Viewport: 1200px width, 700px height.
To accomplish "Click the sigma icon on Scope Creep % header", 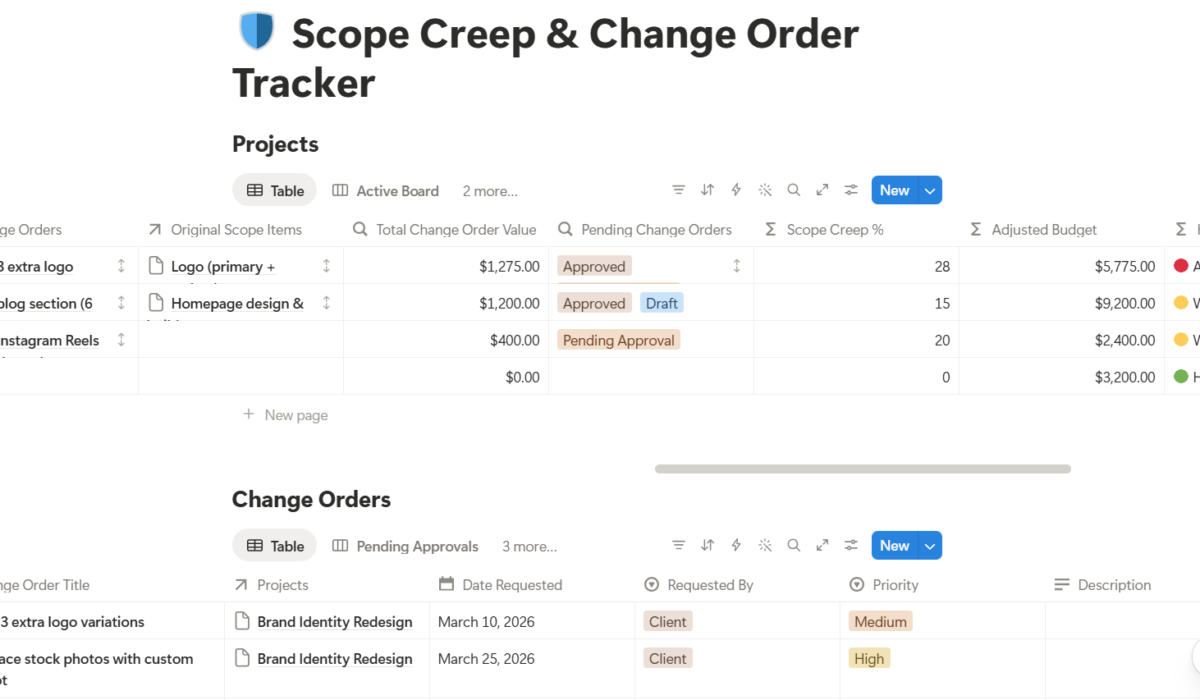I will [x=769, y=229].
